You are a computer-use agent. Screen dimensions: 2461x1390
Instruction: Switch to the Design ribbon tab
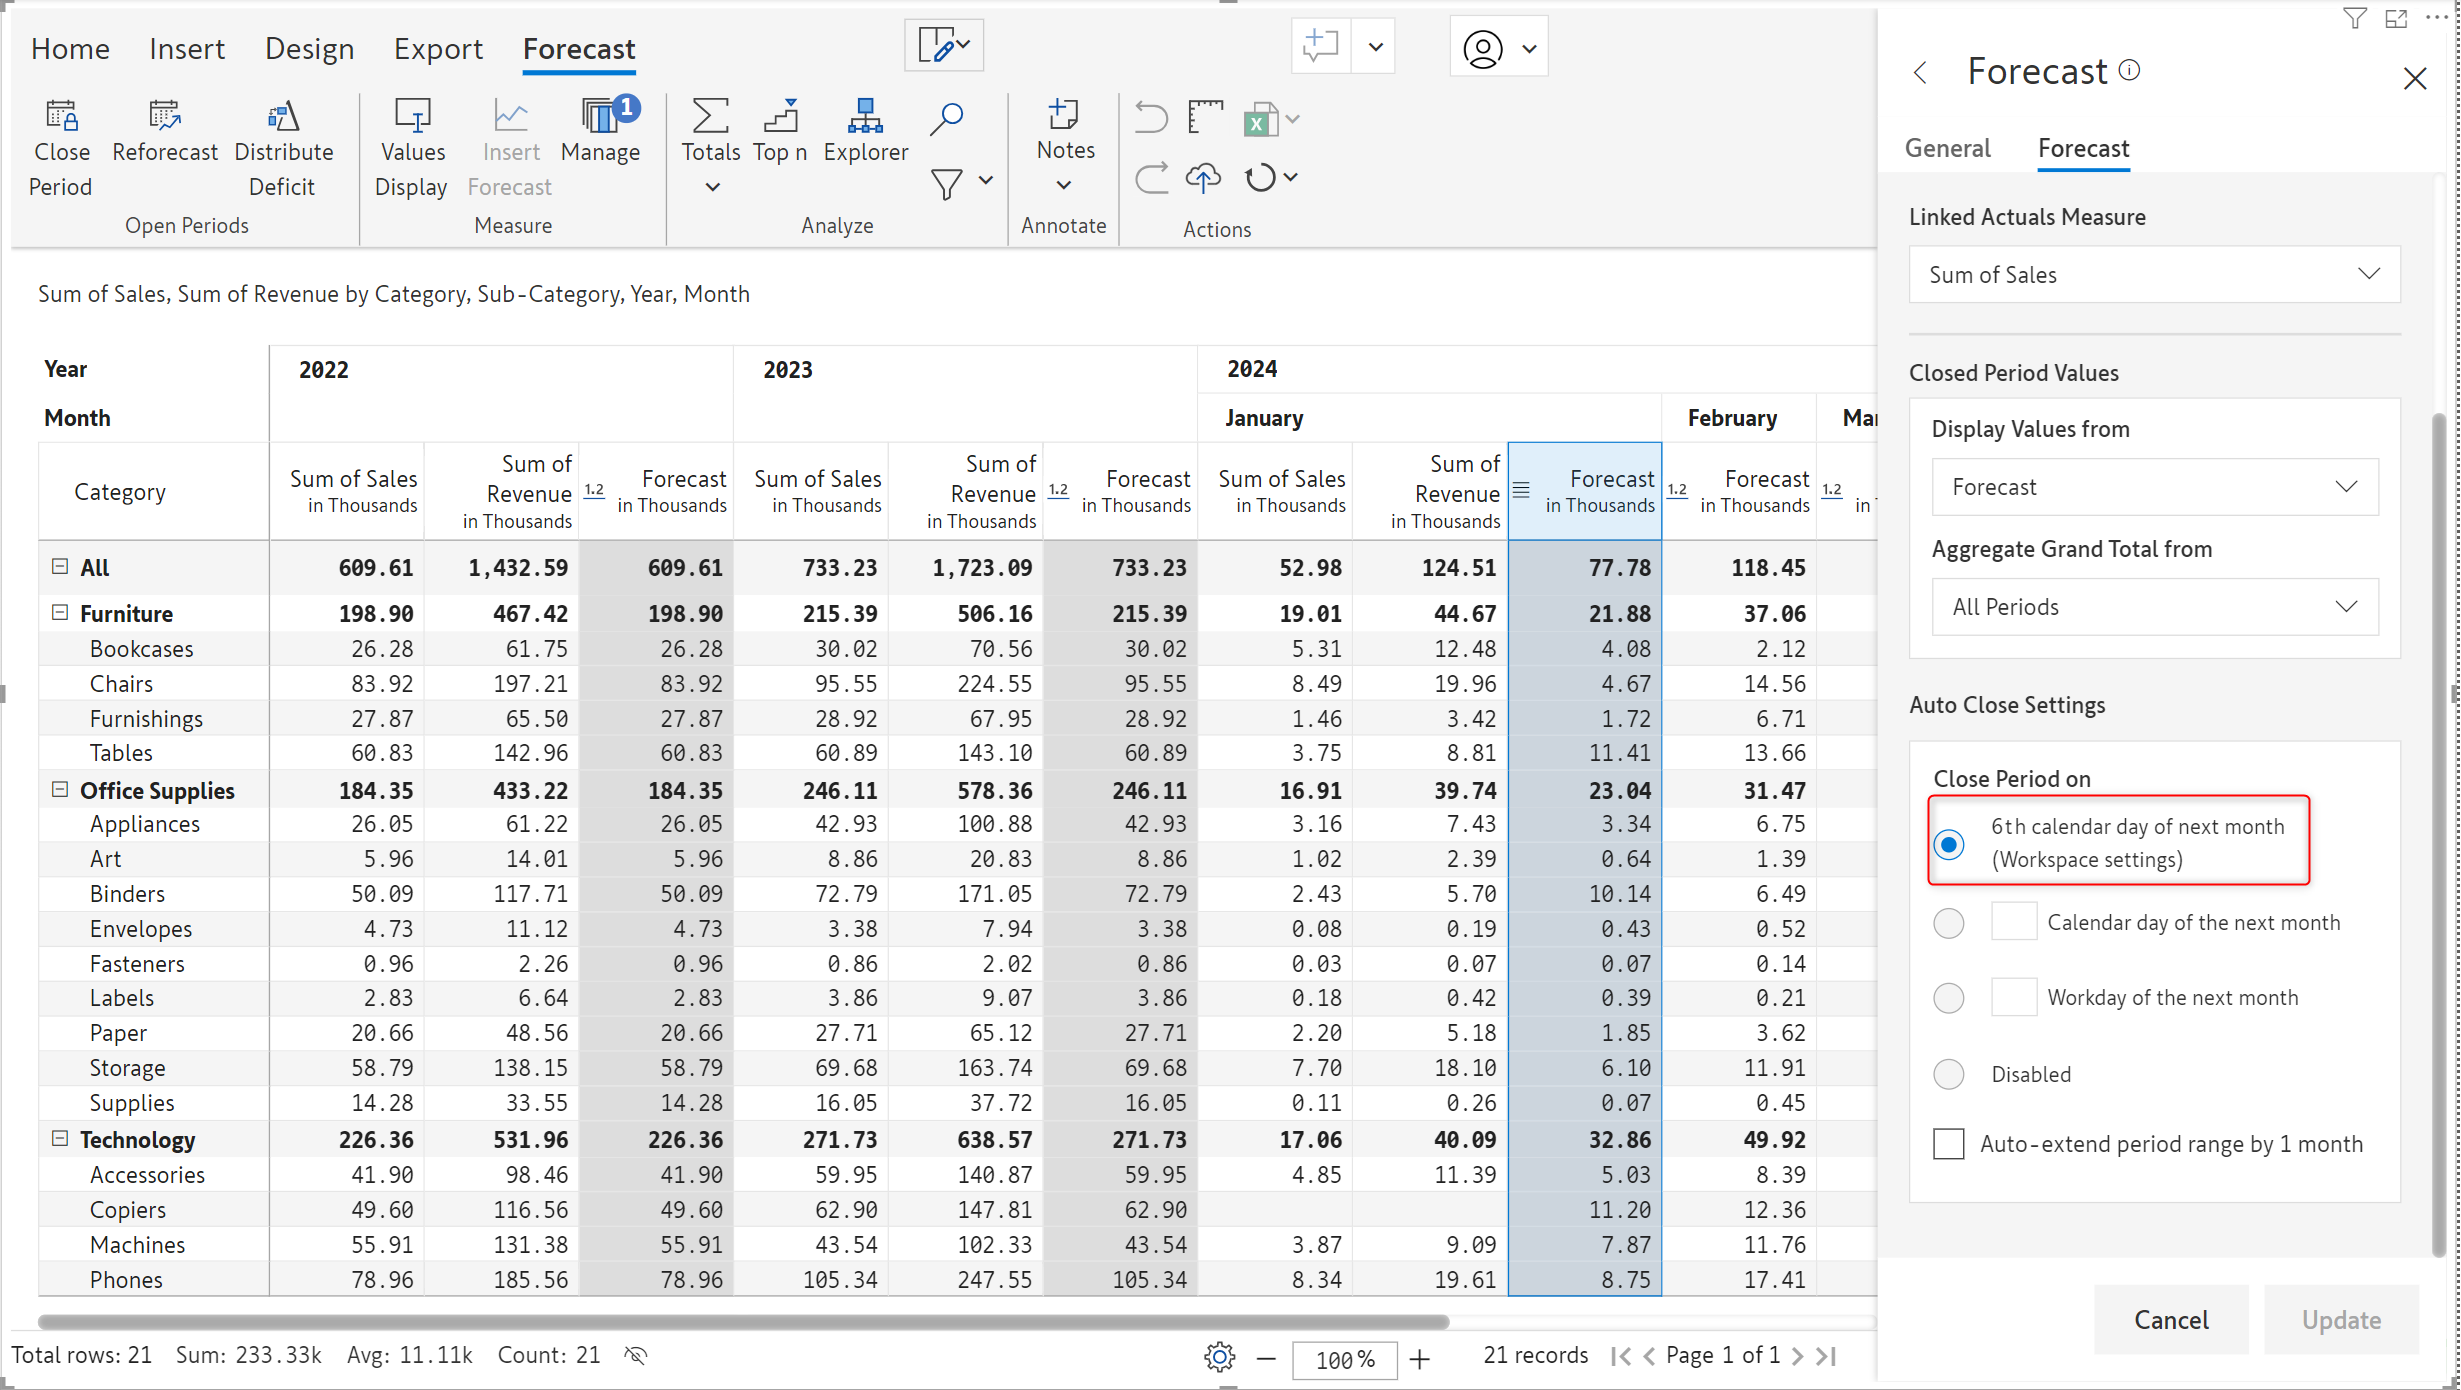point(309,49)
